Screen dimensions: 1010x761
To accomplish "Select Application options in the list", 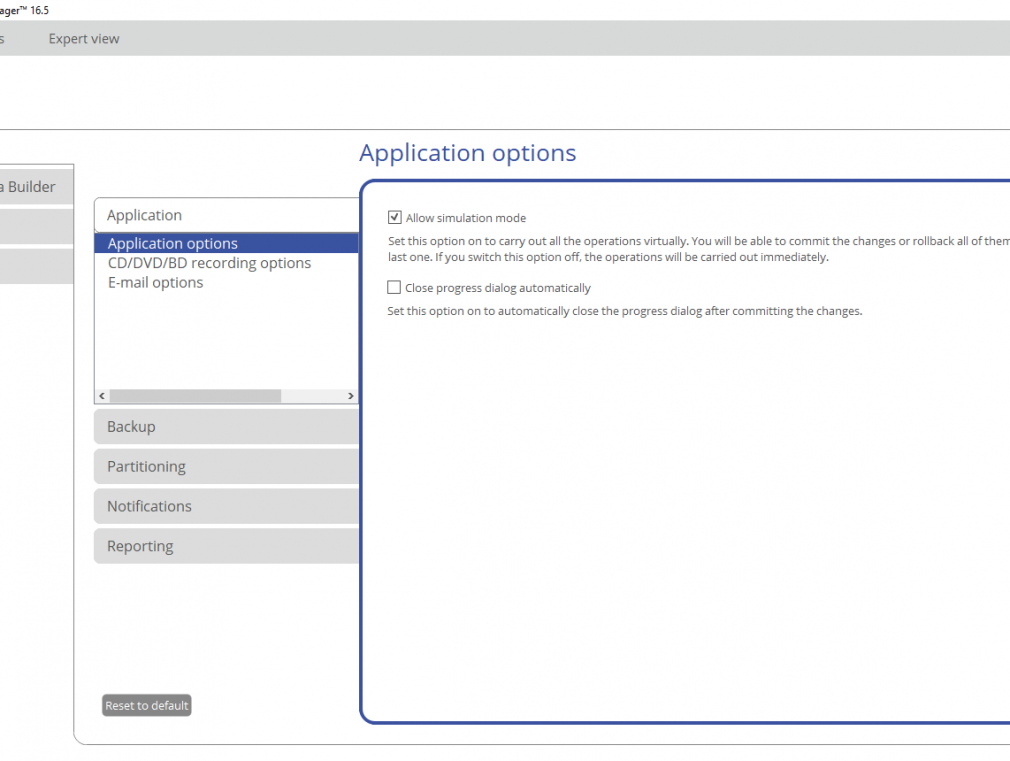I will pos(226,243).
